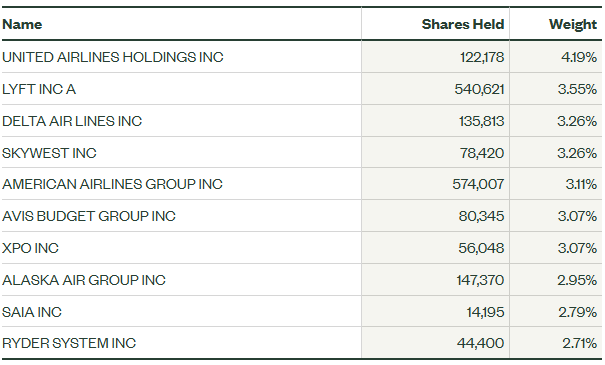Click the Name column header
This screenshot has width=605, height=365.
click(x=22, y=24)
